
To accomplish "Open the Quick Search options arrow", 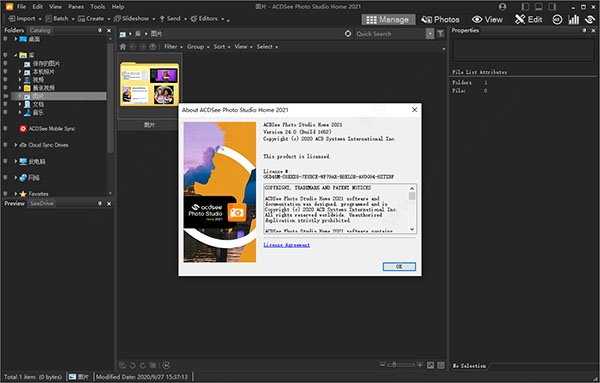I will pyautogui.click(x=430, y=34).
